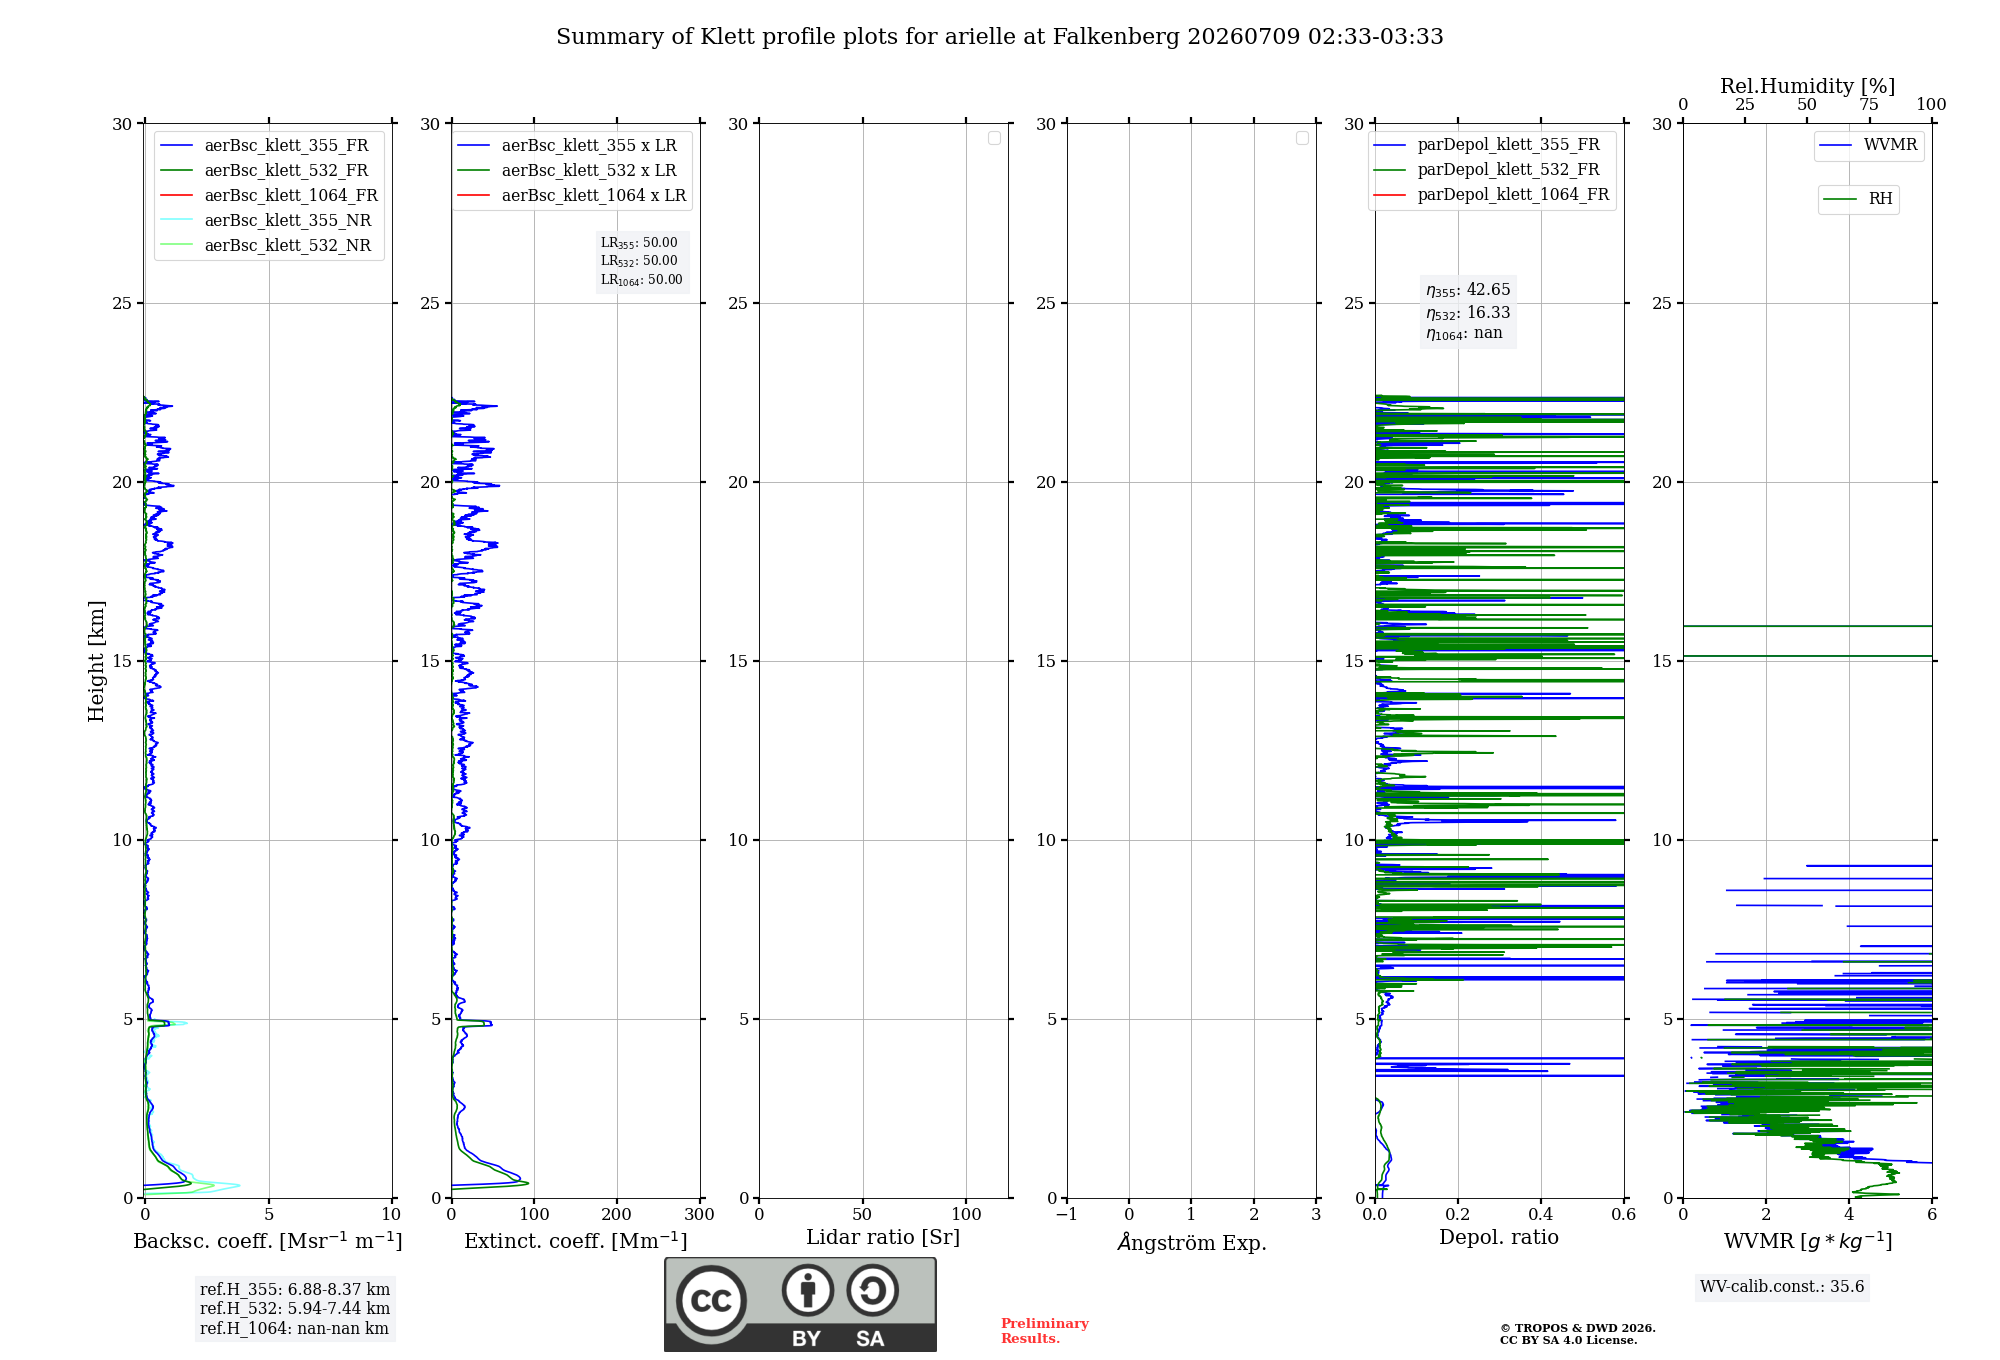The image size is (2000, 1360).
Task: Click the blue aerBsc_klett_355_FR legend line
Action: 177,146
